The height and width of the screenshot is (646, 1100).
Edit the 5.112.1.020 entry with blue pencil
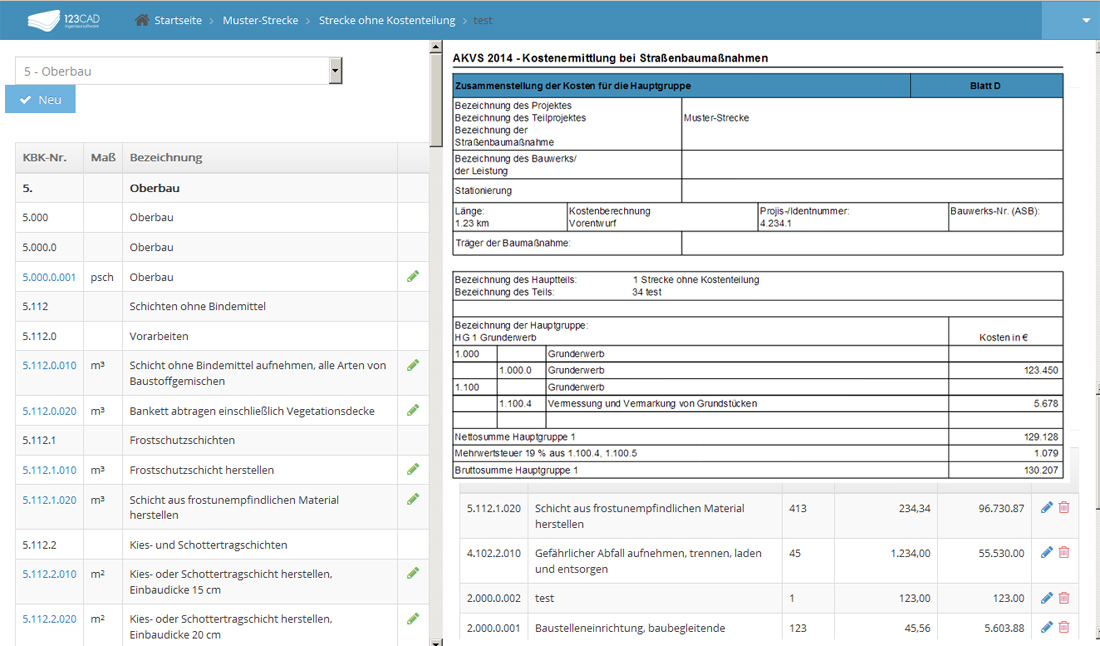1047,508
